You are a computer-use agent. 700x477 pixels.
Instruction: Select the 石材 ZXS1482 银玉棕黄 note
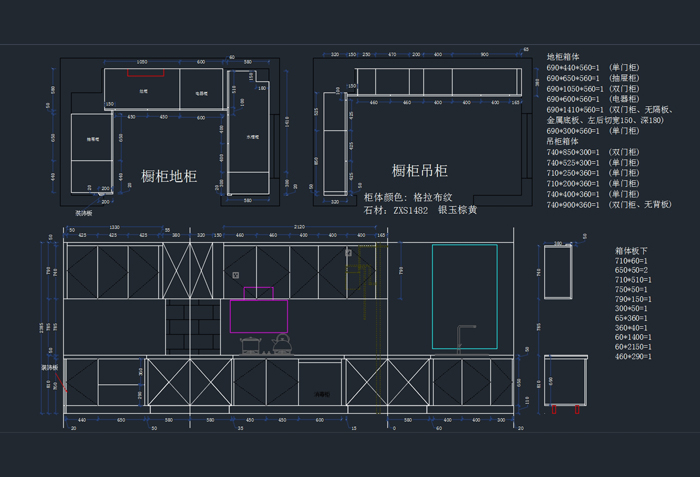pos(420,210)
